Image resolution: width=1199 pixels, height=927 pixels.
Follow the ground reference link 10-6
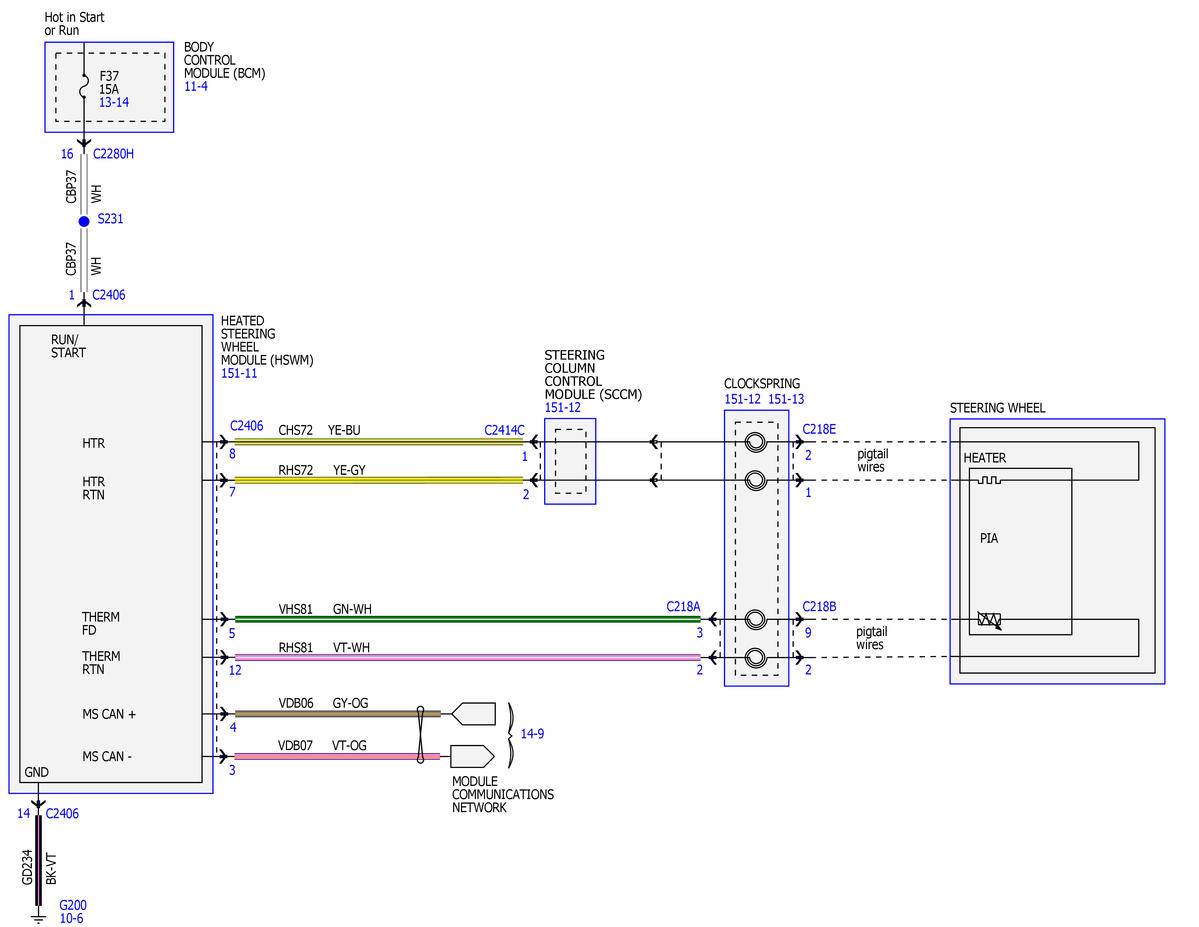coord(72,919)
